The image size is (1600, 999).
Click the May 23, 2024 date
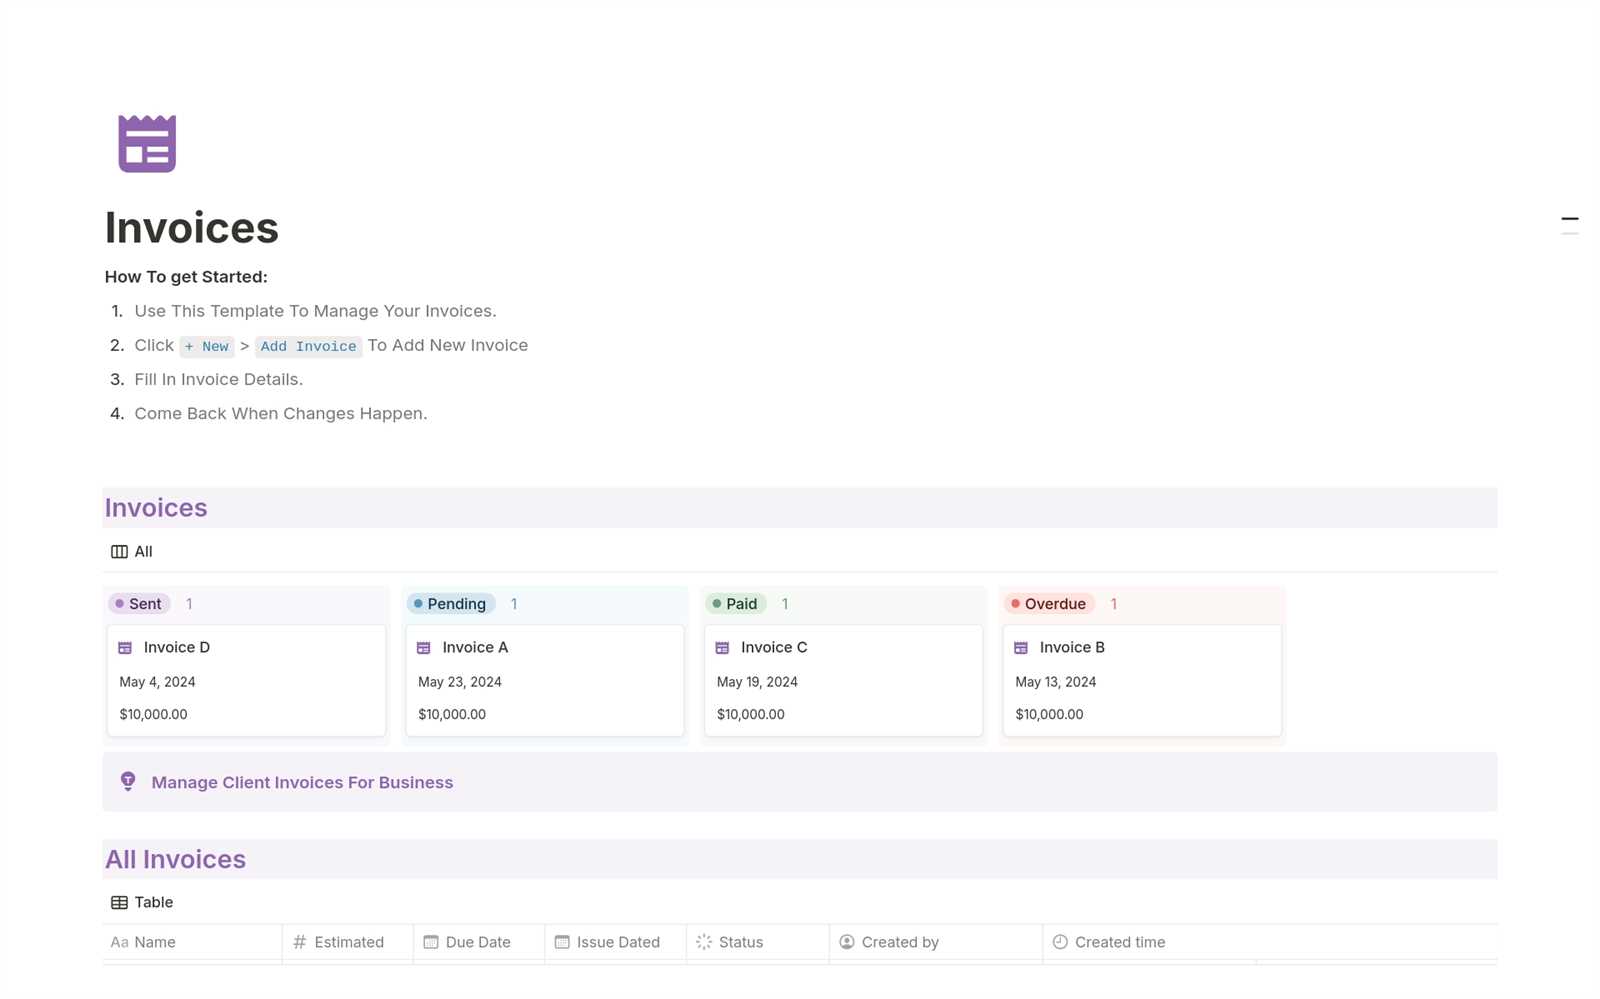[x=460, y=682]
